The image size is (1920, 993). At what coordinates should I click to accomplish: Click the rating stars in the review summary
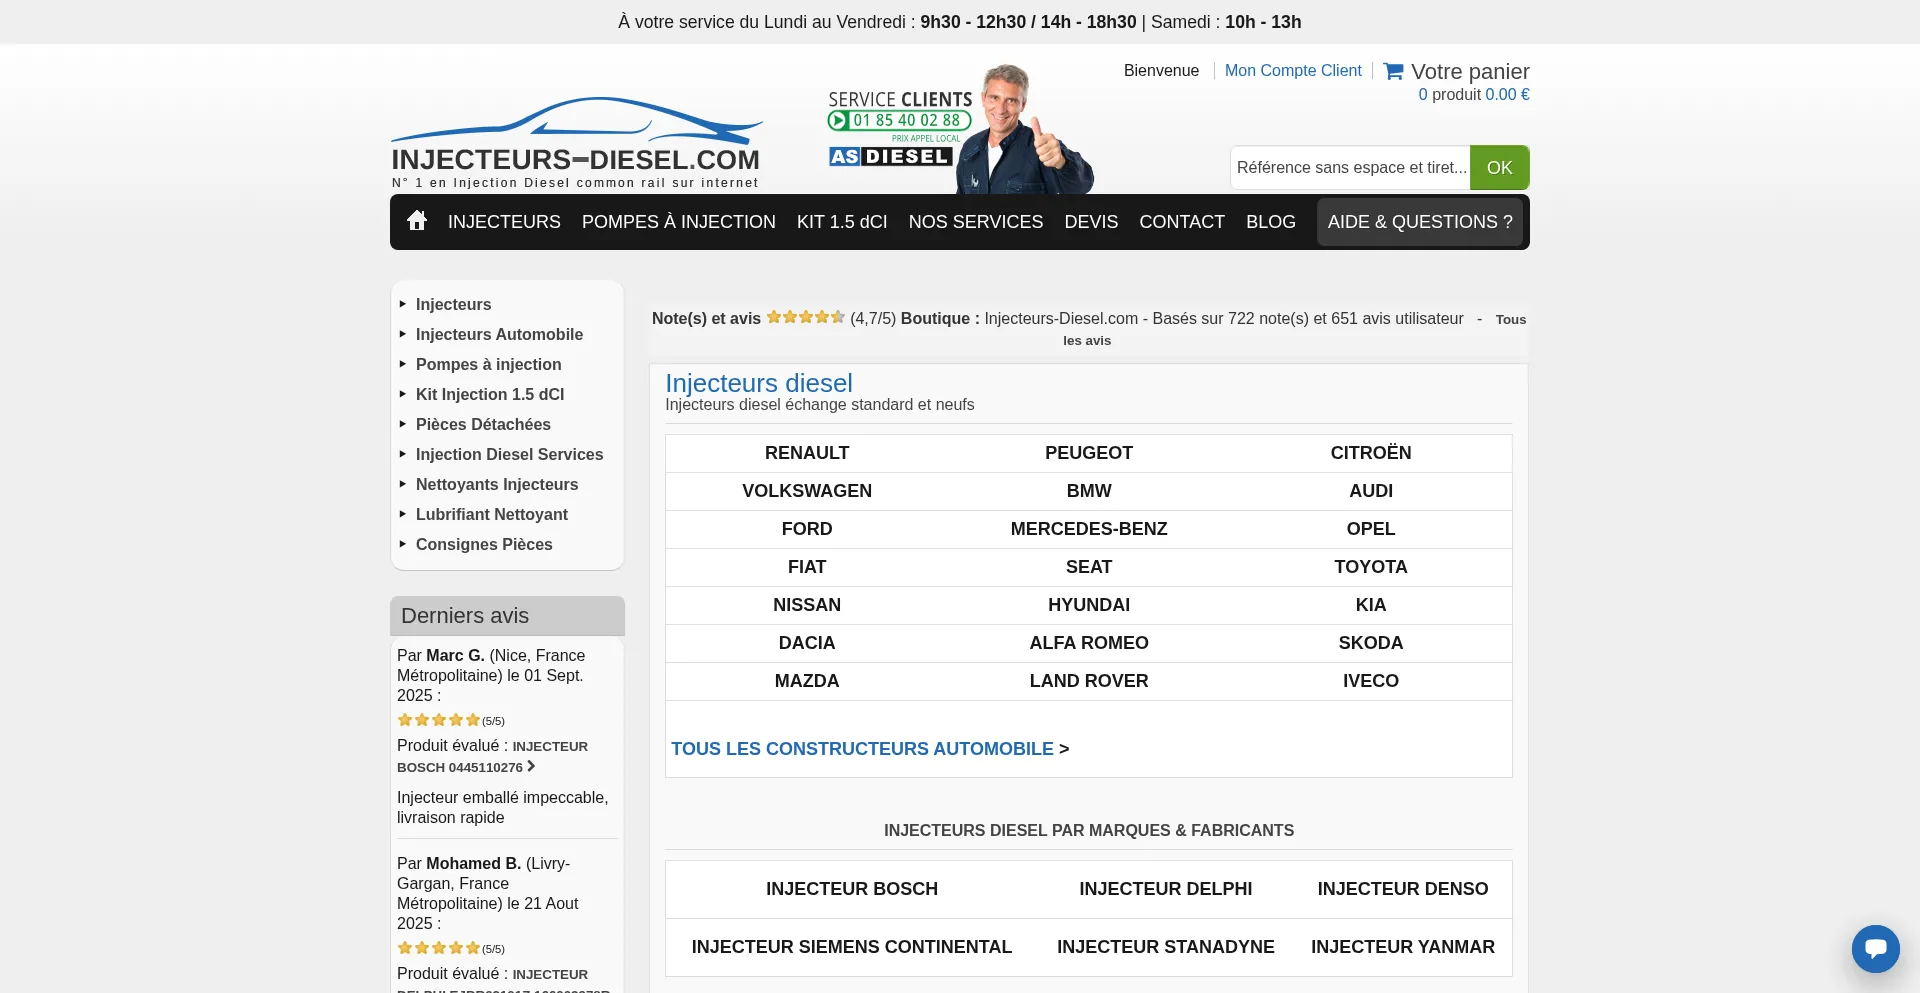[806, 318]
